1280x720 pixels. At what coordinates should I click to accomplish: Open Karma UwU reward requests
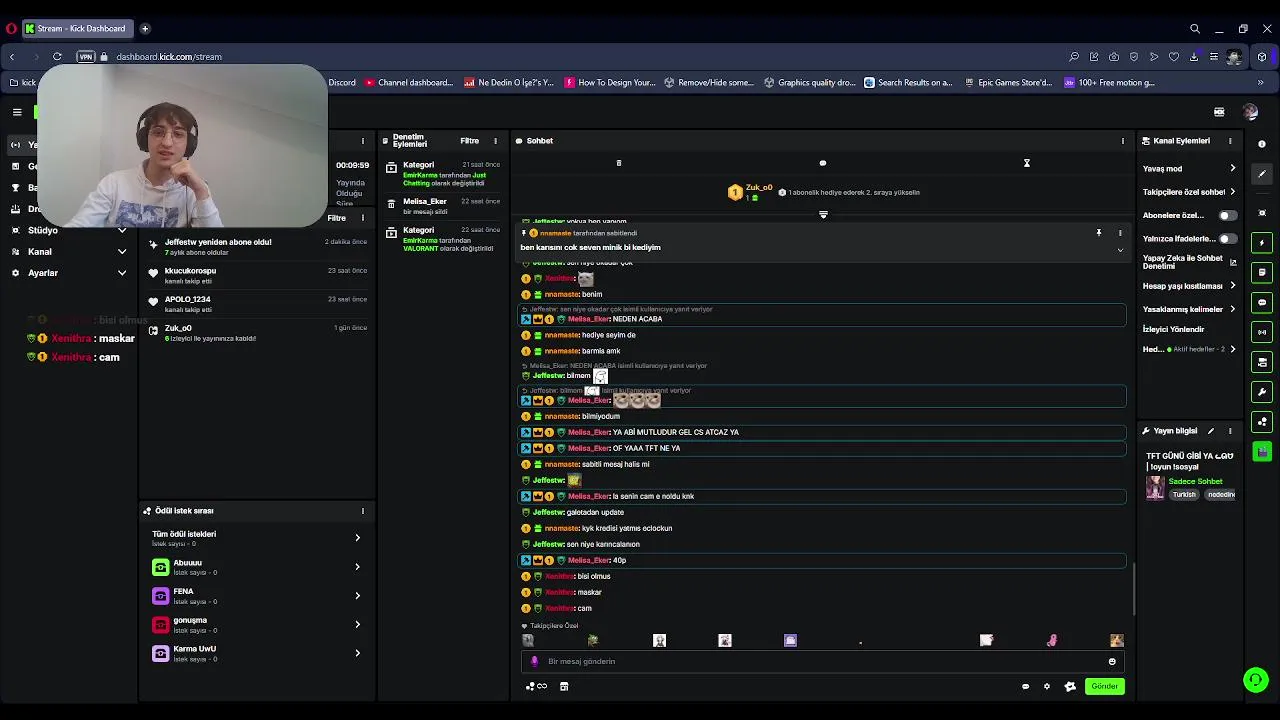[x=257, y=653]
